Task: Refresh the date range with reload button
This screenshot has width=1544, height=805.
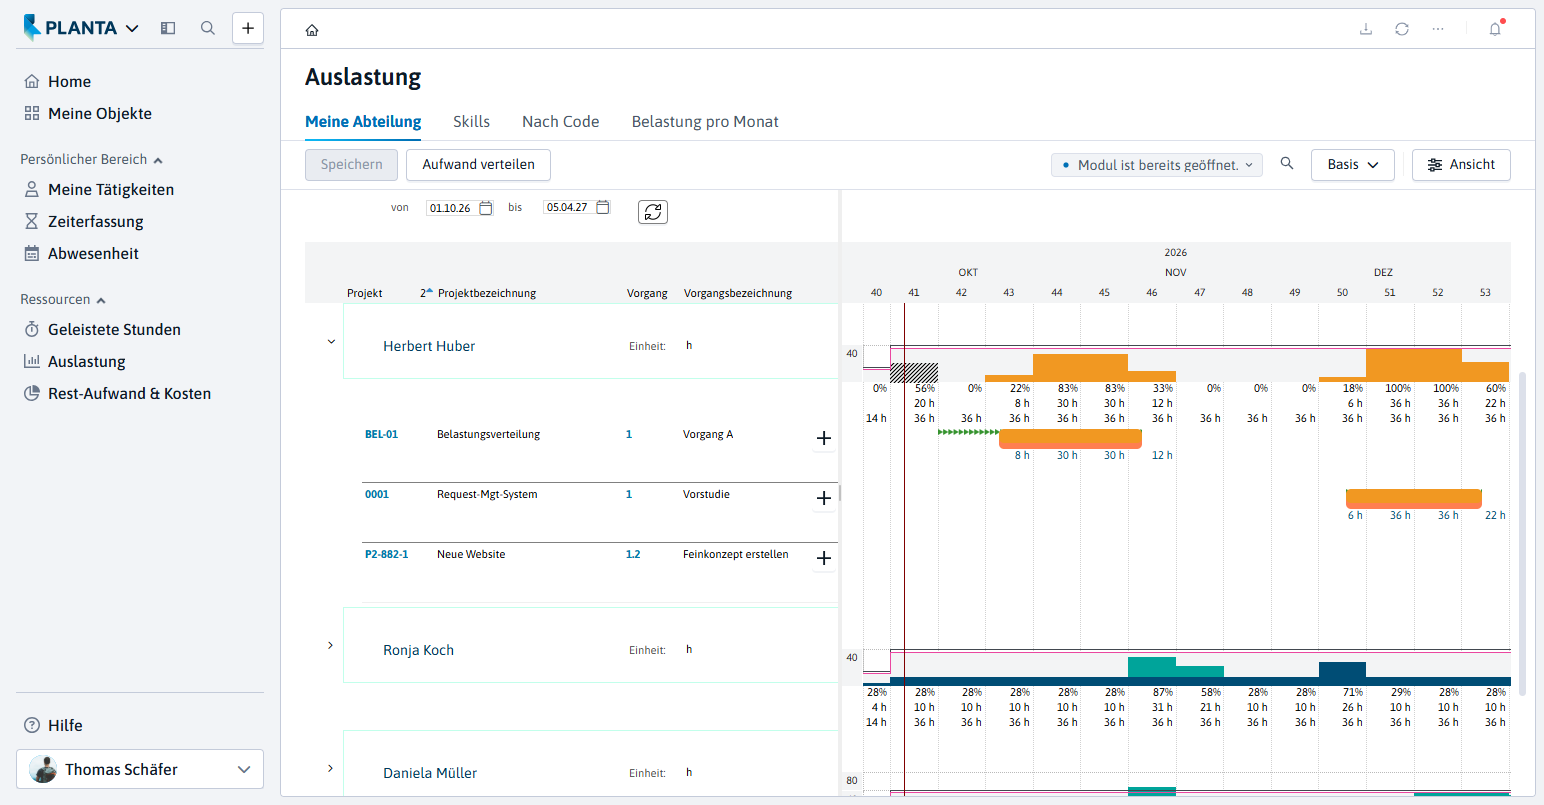Action: (x=653, y=212)
